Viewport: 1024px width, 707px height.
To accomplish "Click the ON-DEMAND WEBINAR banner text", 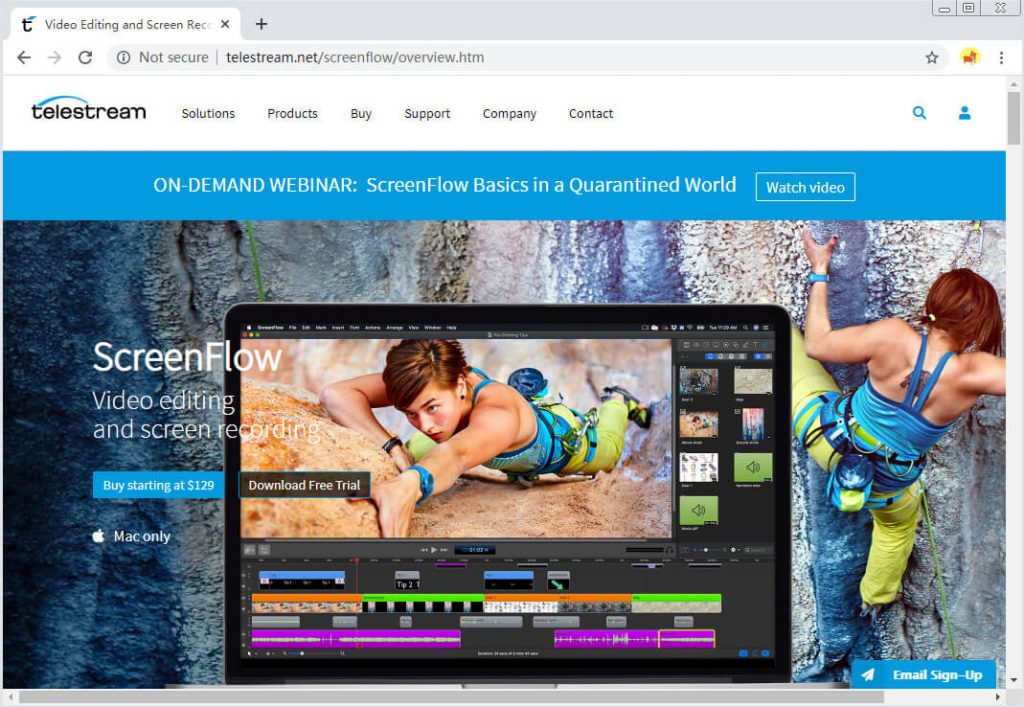I will pos(445,185).
